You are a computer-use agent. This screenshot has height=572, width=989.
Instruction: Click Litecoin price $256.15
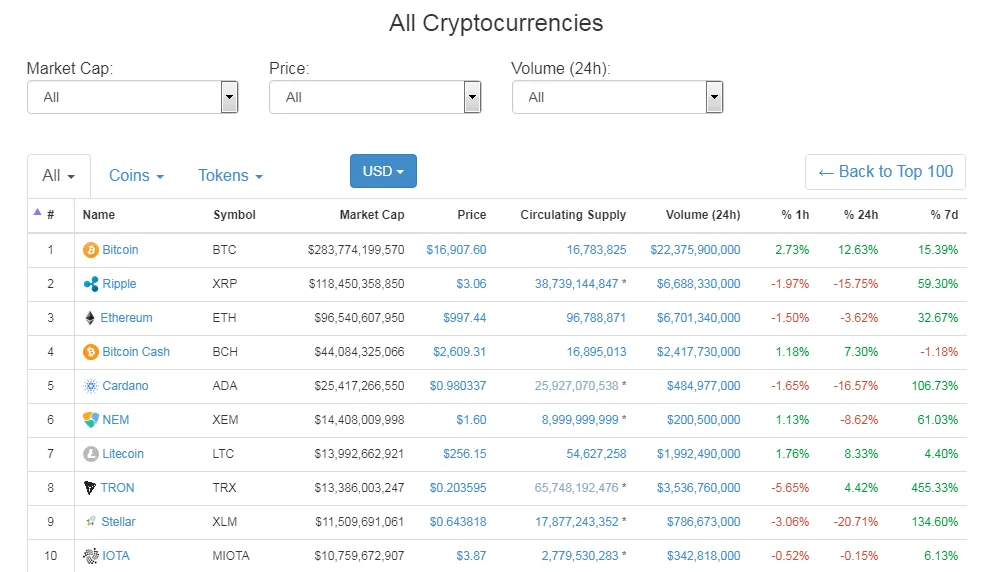464,454
